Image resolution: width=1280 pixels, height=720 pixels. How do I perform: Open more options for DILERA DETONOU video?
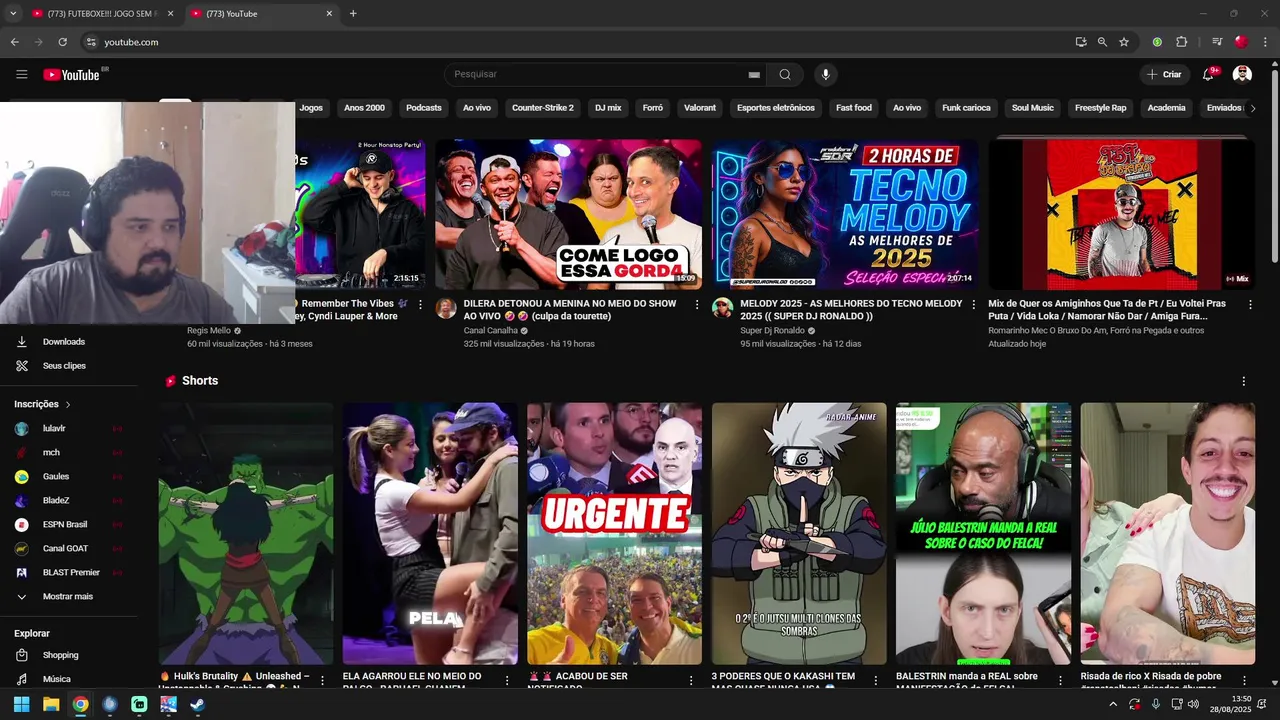pyautogui.click(x=697, y=304)
